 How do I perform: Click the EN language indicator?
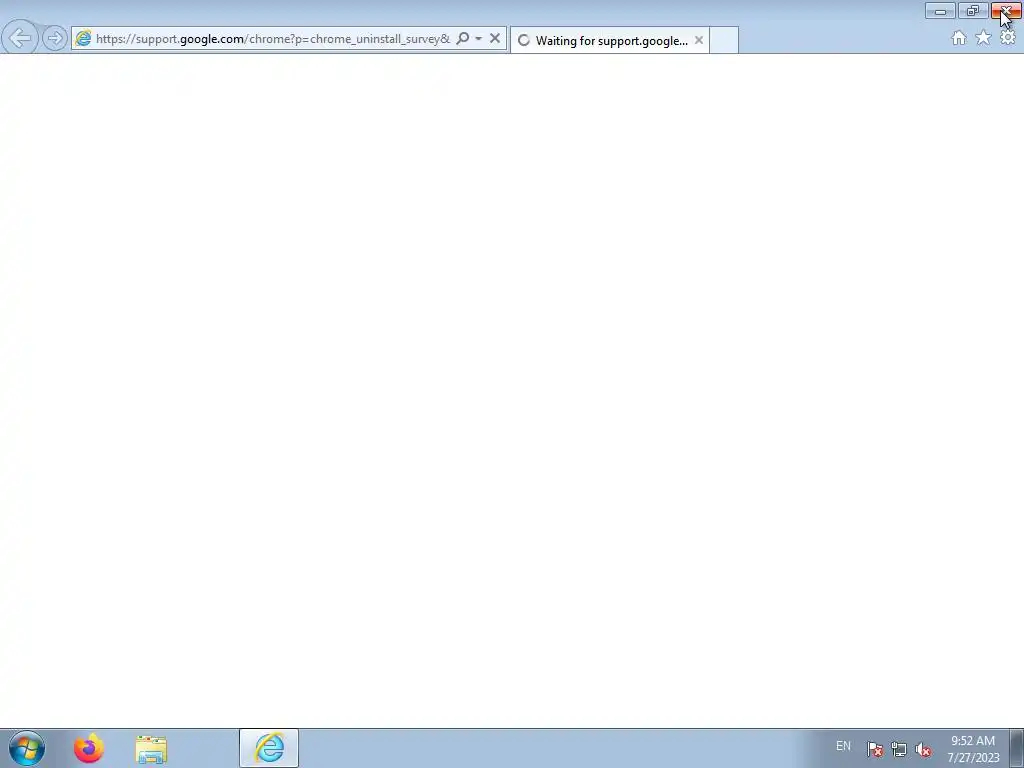click(x=843, y=746)
